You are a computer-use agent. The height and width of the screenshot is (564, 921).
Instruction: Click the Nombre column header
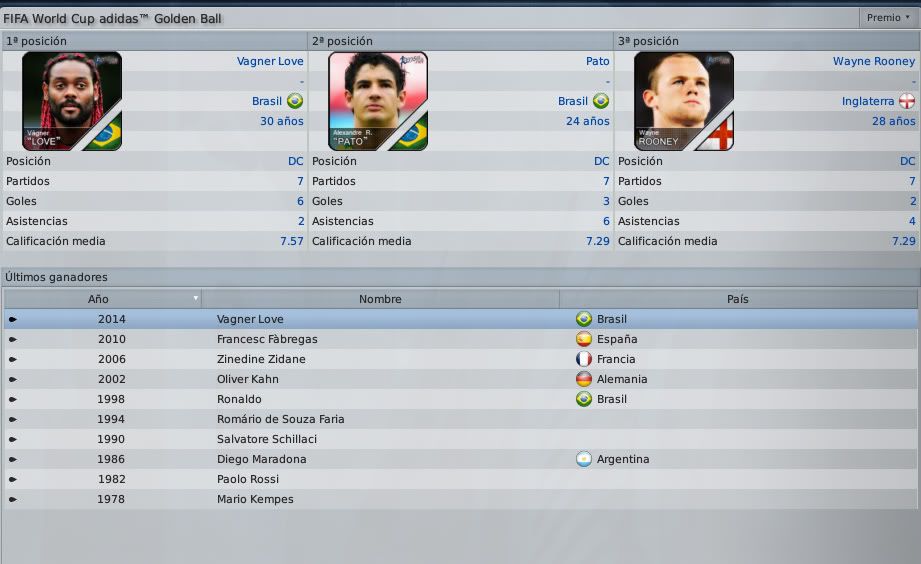click(380, 299)
